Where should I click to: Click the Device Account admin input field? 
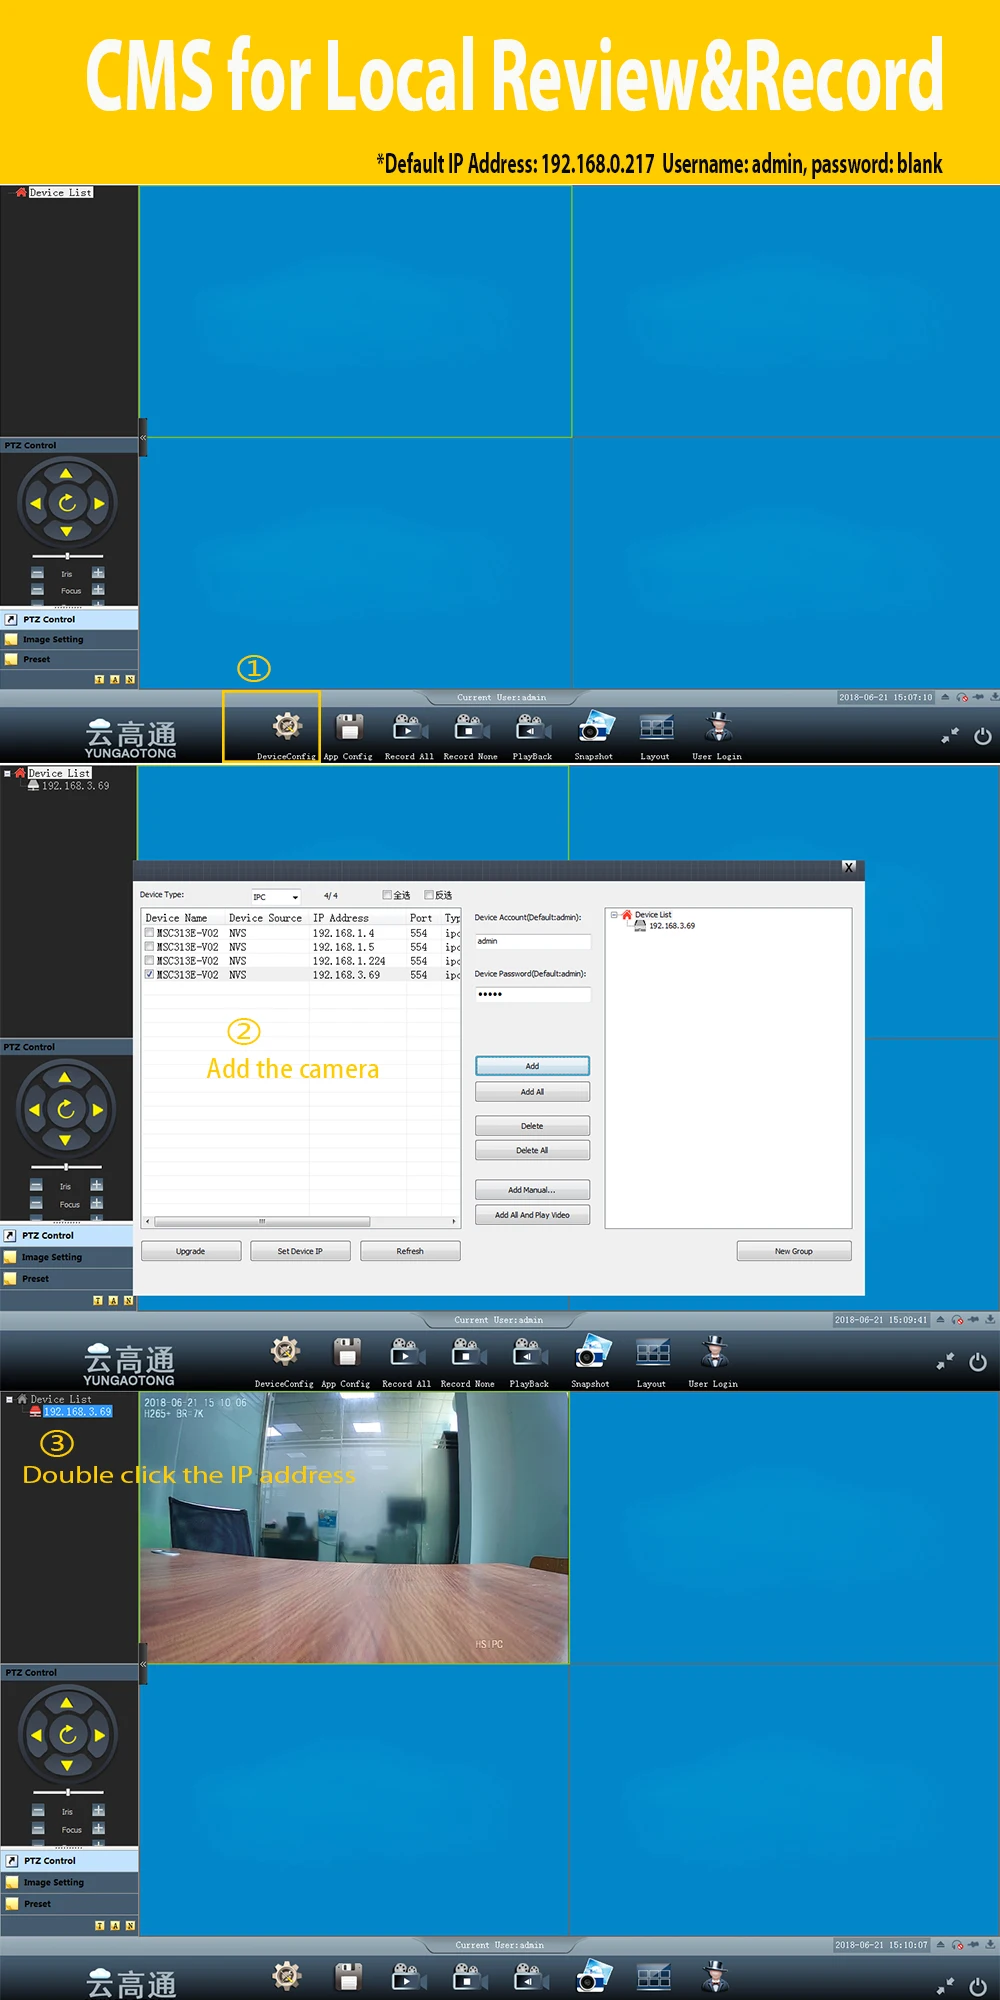coord(533,941)
